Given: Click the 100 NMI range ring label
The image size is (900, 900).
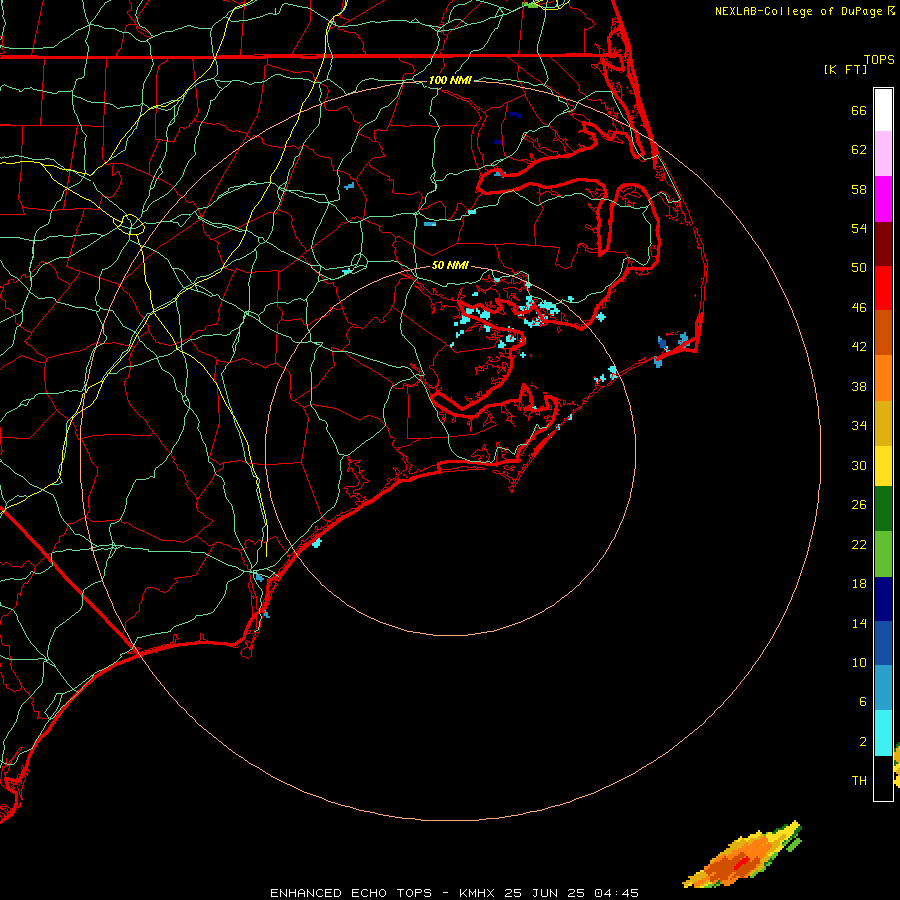Looking at the screenshot, I should (x=450, y=80).
